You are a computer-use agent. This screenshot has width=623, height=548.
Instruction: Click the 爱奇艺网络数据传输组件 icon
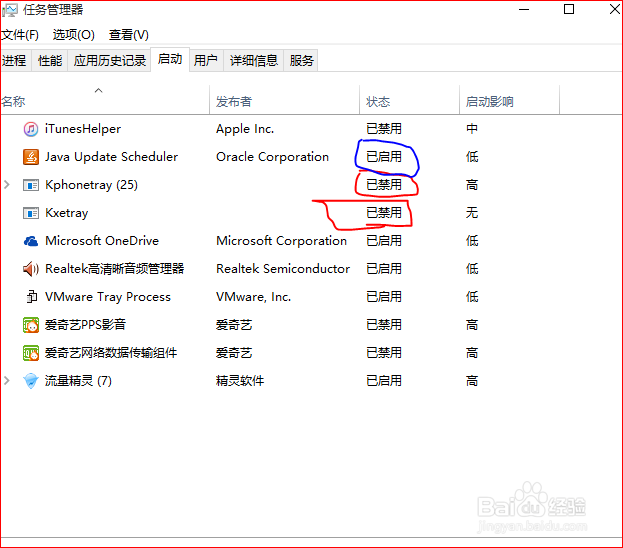(31, 353)
